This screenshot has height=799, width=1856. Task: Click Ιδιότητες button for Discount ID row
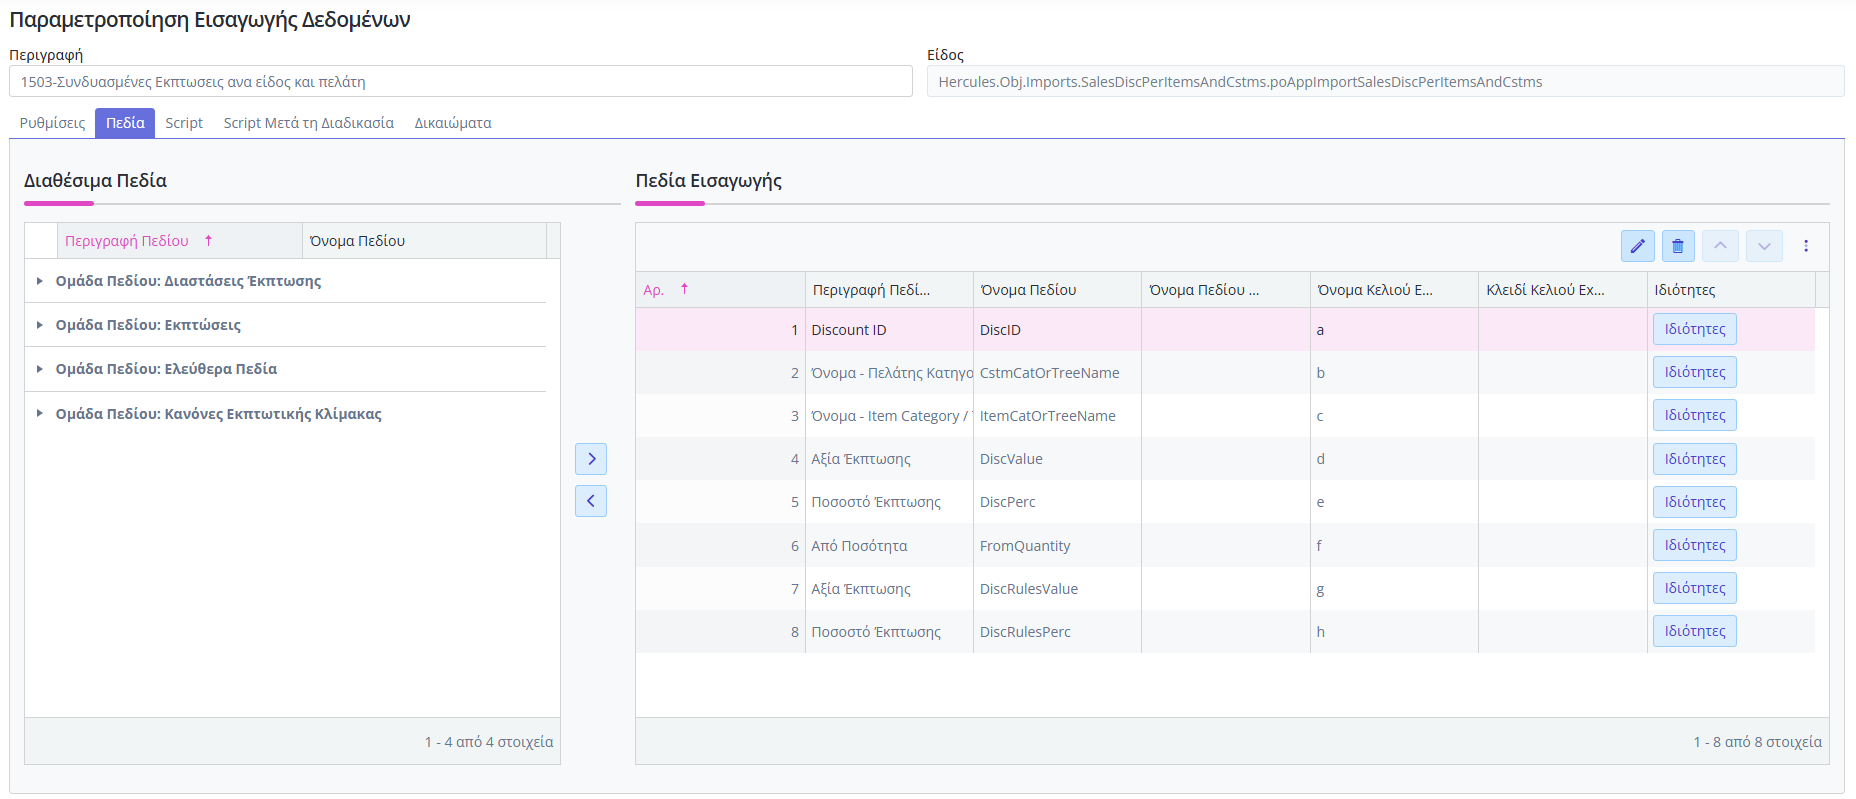pos(1694,329)
